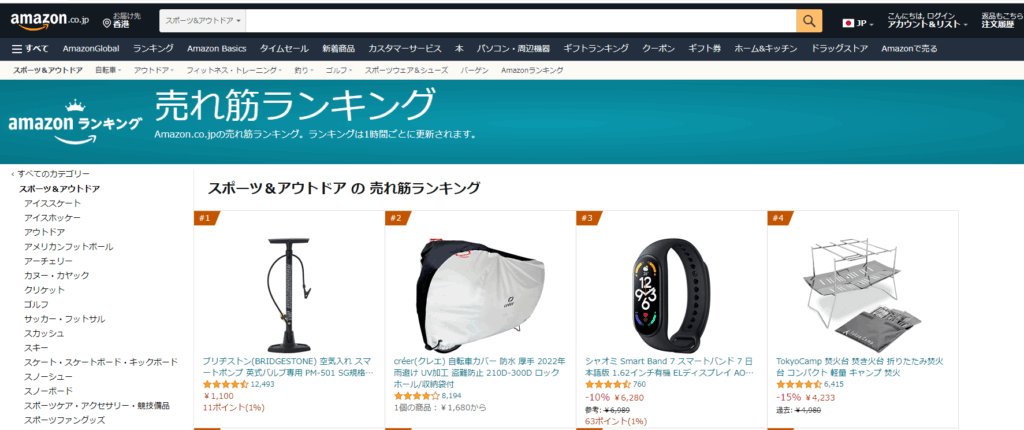Open the bicycle cover product image

[x=480, y=286]
